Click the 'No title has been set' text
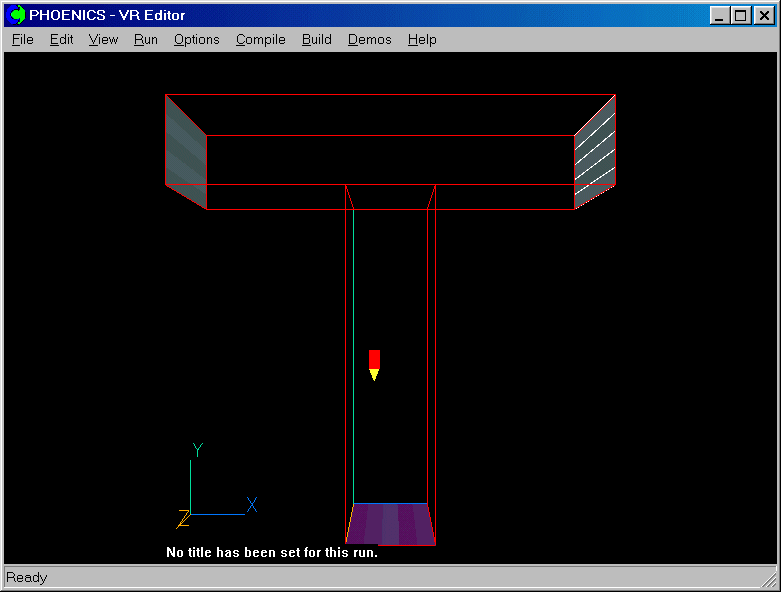The height and width of the screenshot is (592, 781). click(271, 552)
